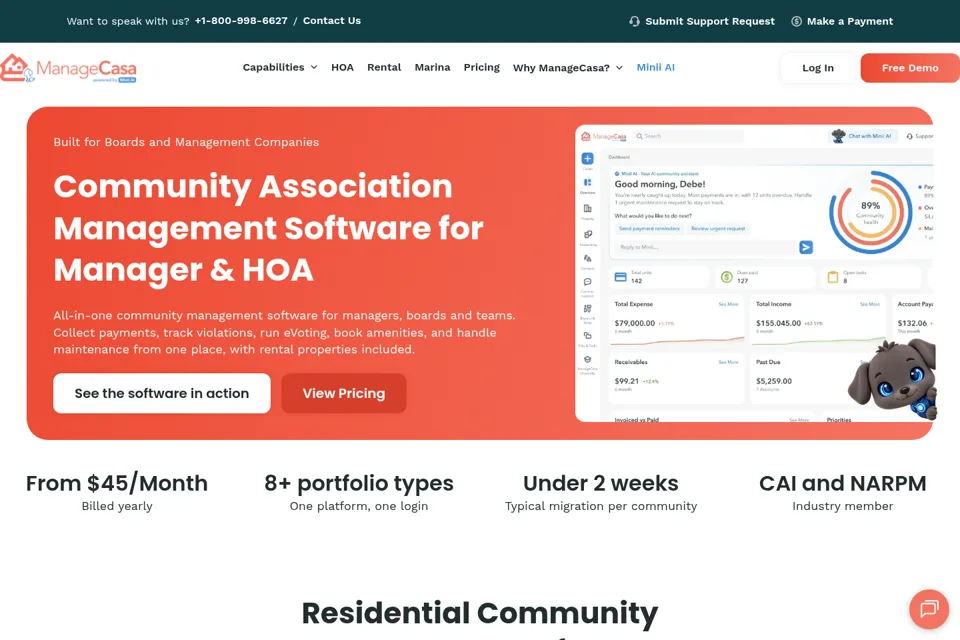The width and height of the screenshot is (960, 640).
Task: Select the Overview icon in the preview sidebar
Action: tap(587, 183)
